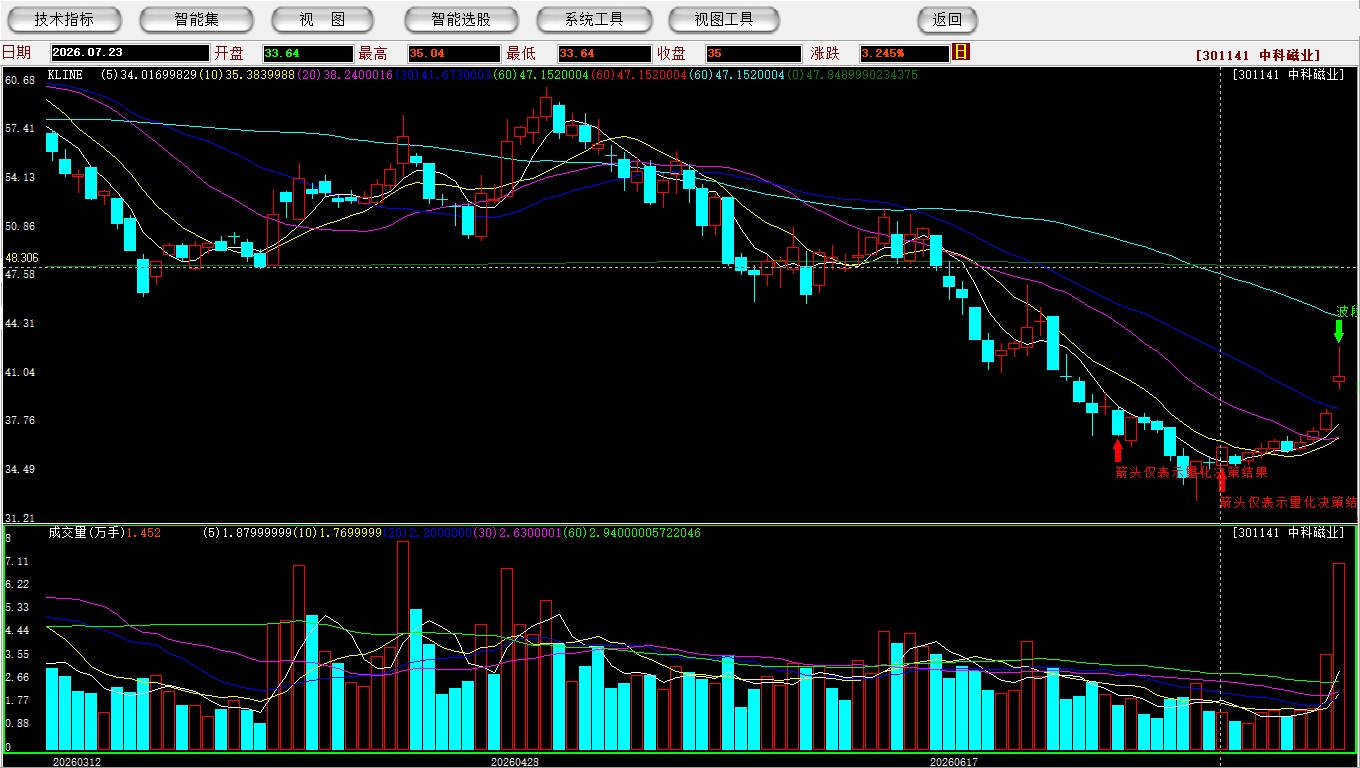Click the 20260428 date axis label
The width and height of the screenshot is (1360, 768).
[x=515, y=762]
